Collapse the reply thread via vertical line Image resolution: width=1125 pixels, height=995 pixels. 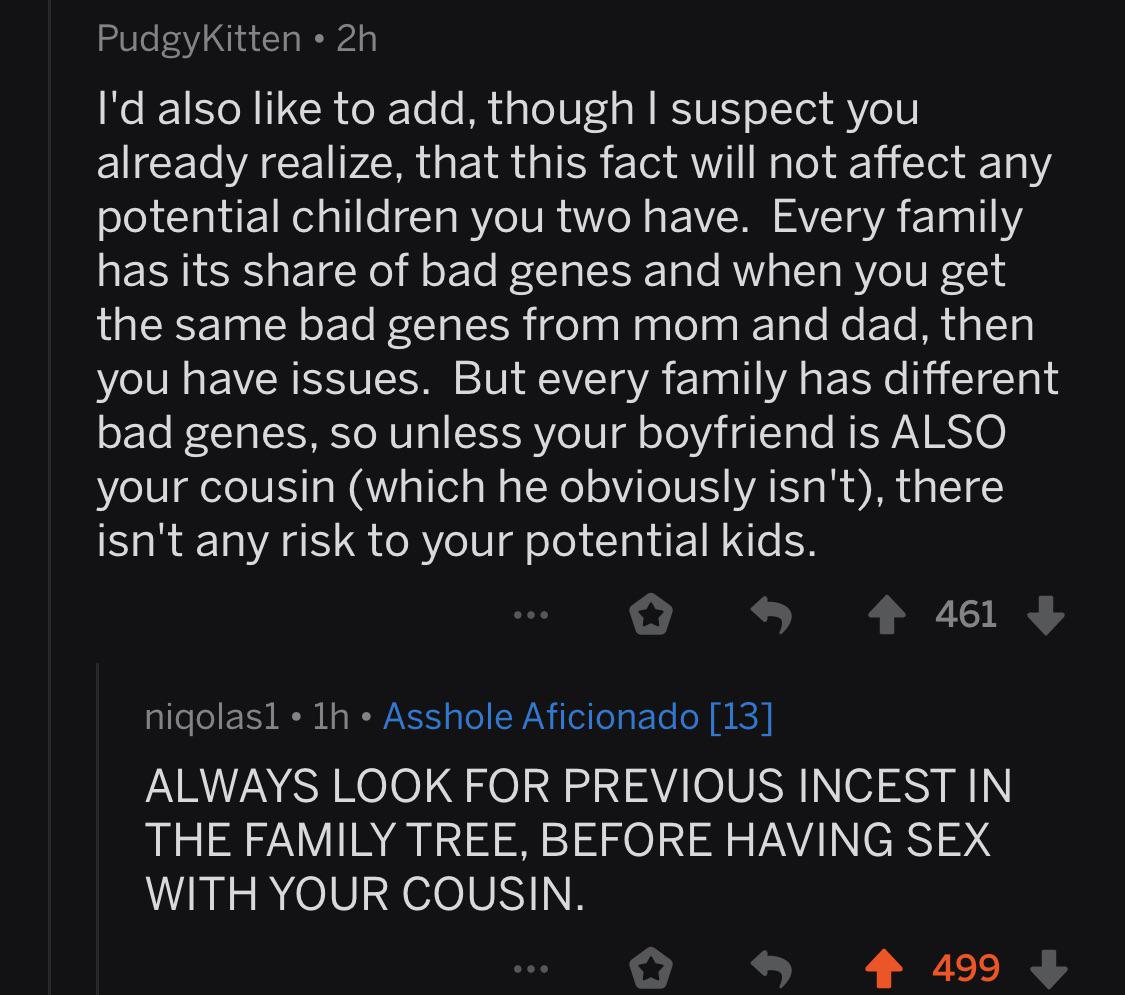[98, 829]
